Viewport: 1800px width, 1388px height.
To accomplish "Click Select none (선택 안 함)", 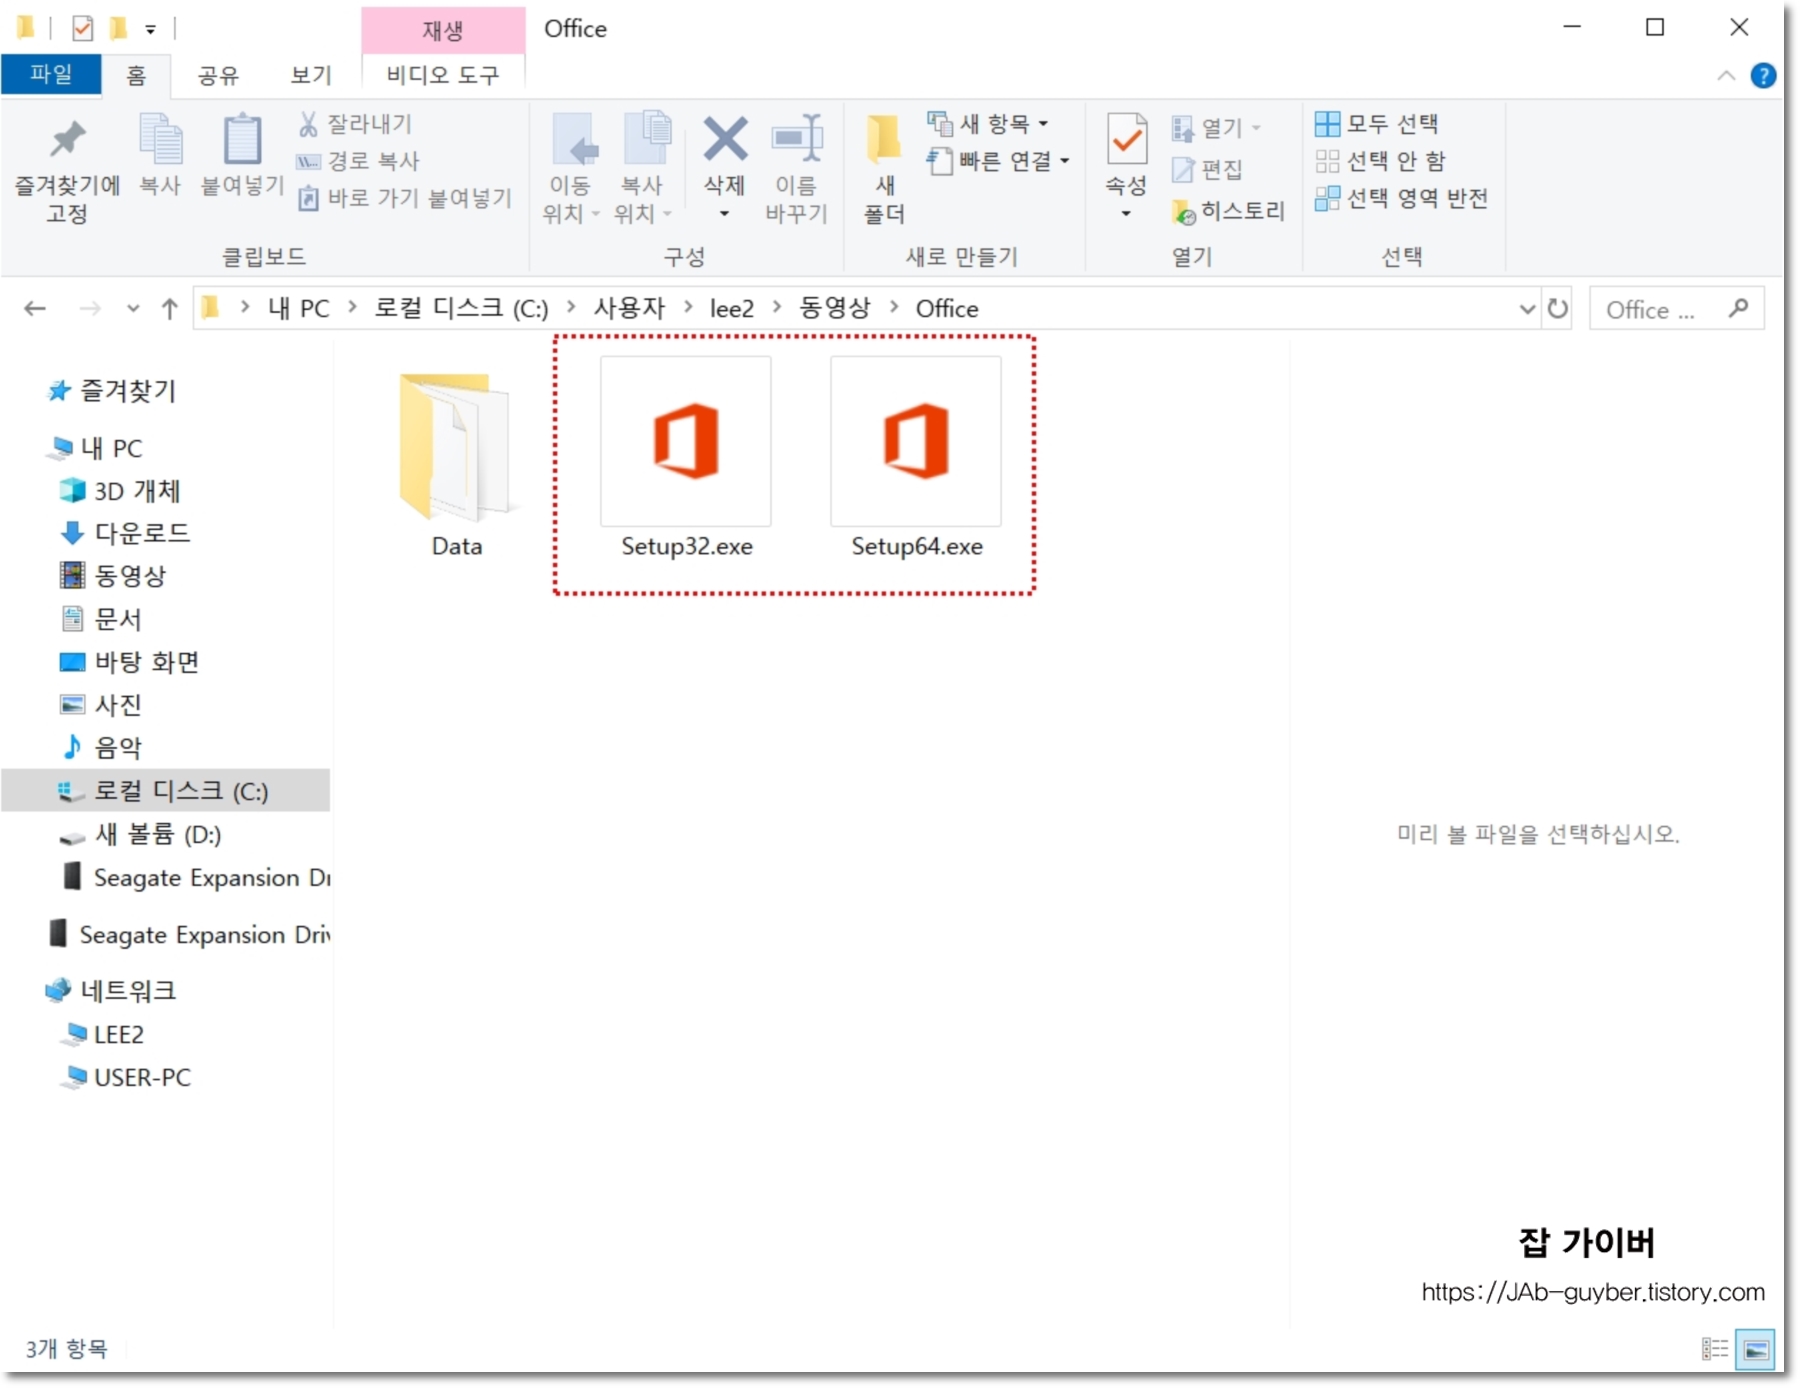I will point(1381,161).
